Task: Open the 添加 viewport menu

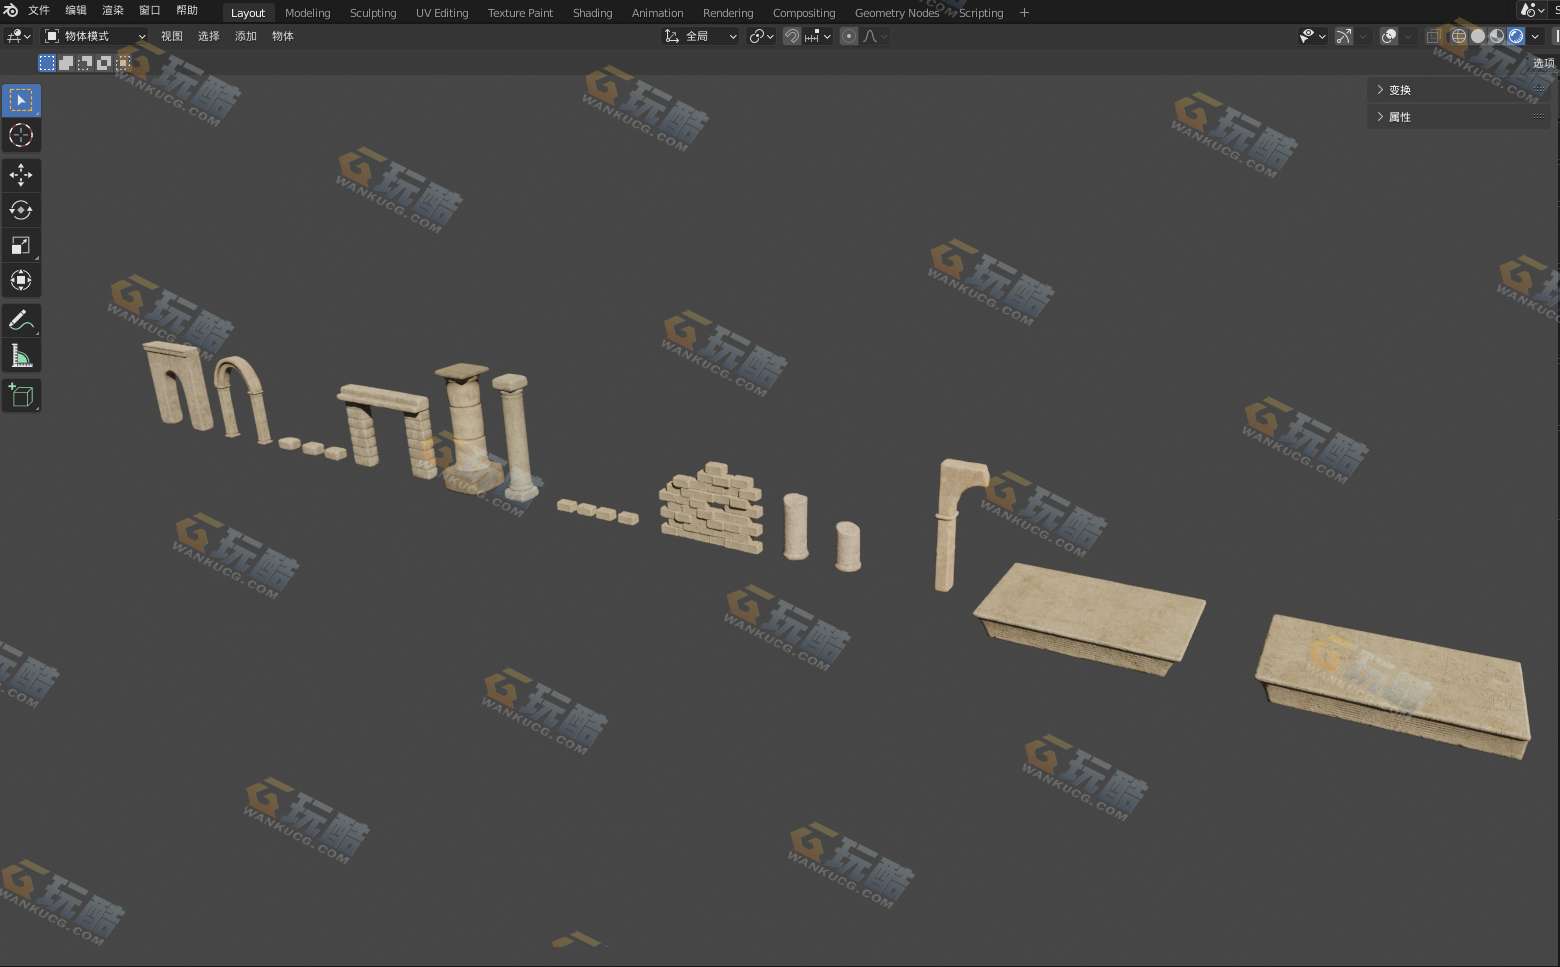Action: [246, 36]
